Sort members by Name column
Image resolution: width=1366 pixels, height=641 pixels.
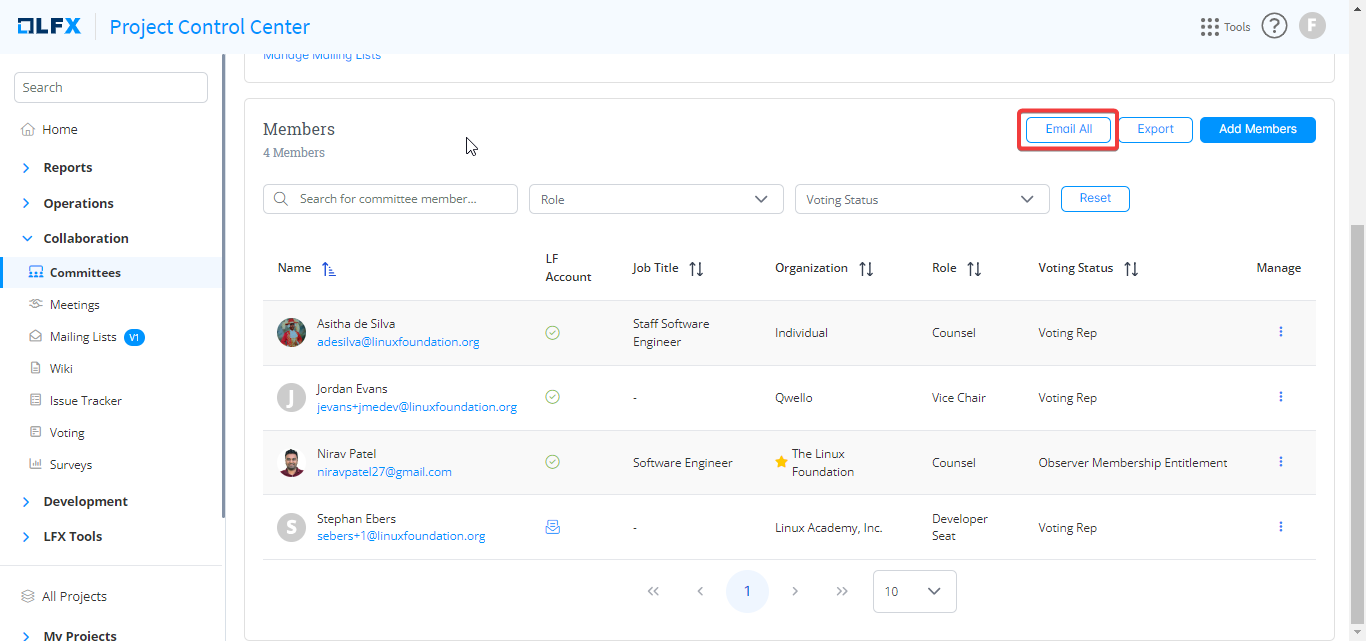click(329, 269)
